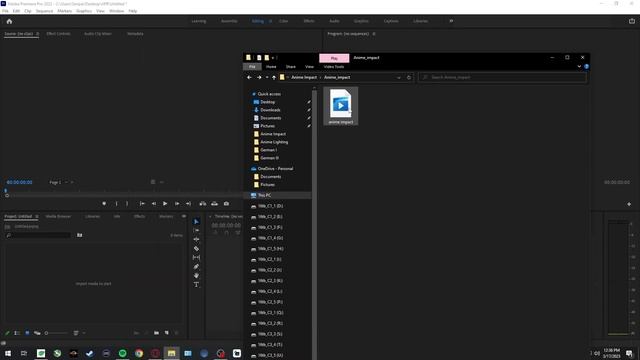Focus the Explorer search box
The image size is (640, 360).
(502, 78)
